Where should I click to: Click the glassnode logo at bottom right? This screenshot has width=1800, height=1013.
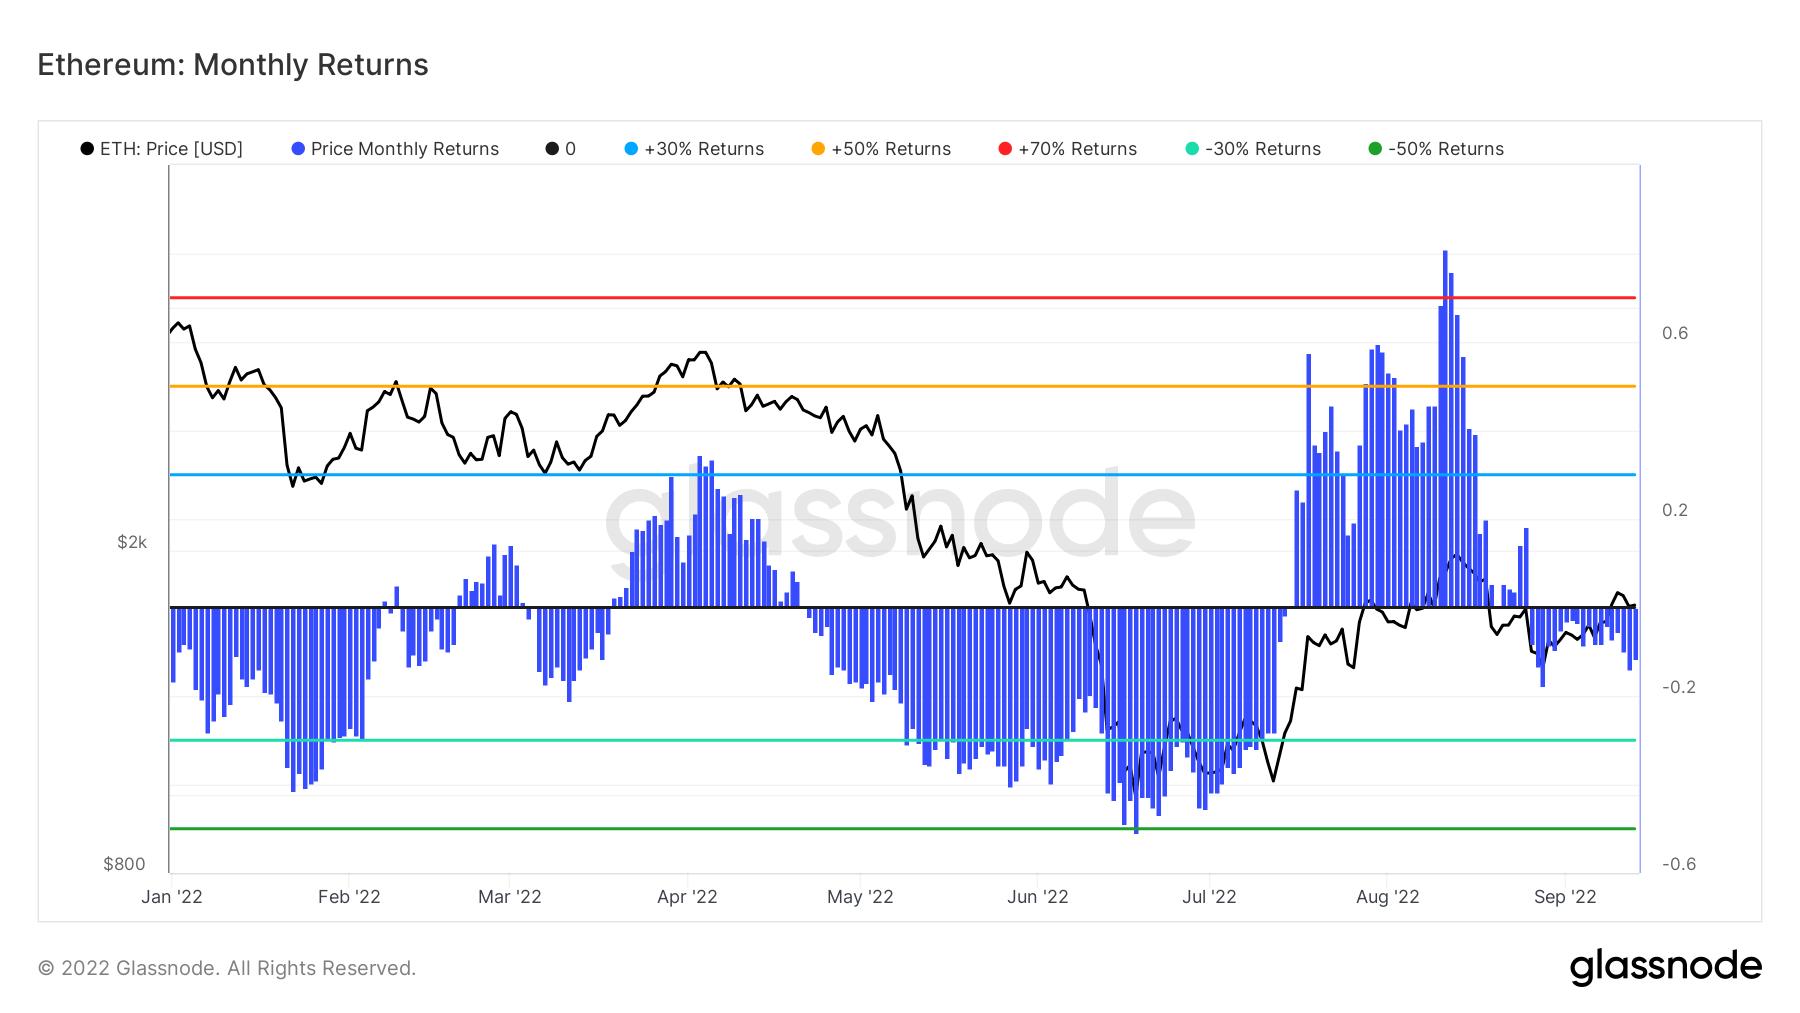click(x=1665, y=967)
